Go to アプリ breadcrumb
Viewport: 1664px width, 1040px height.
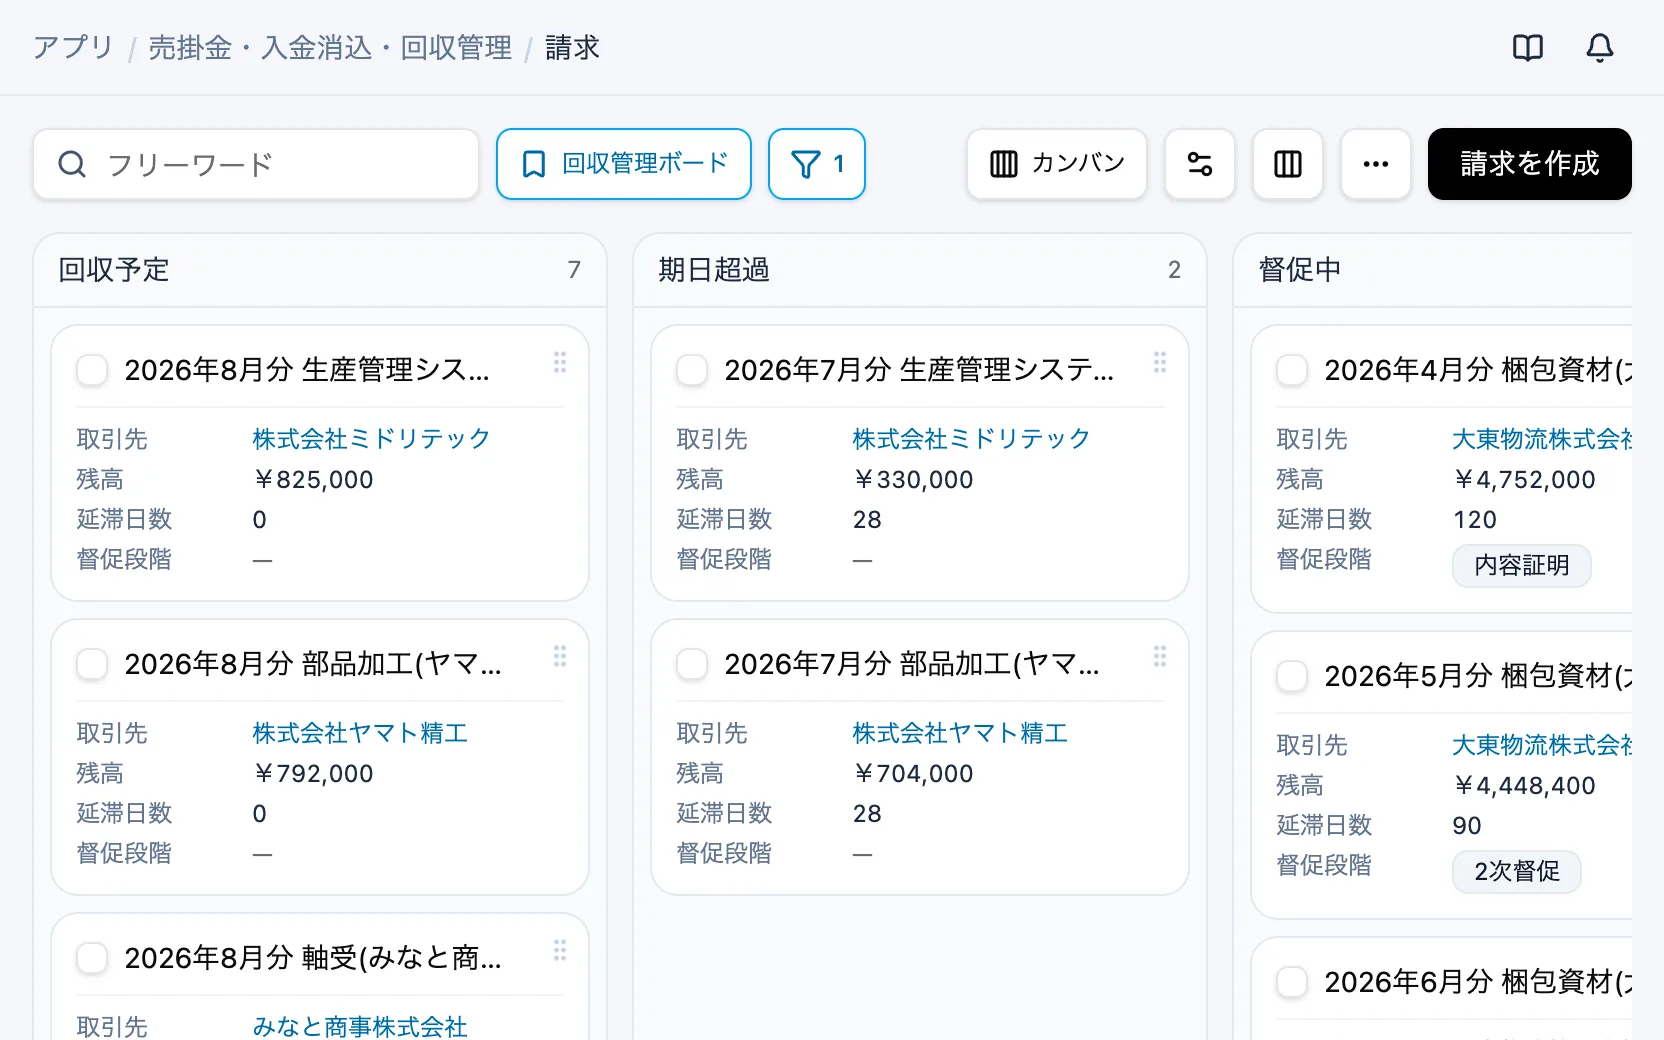[73, 48]
